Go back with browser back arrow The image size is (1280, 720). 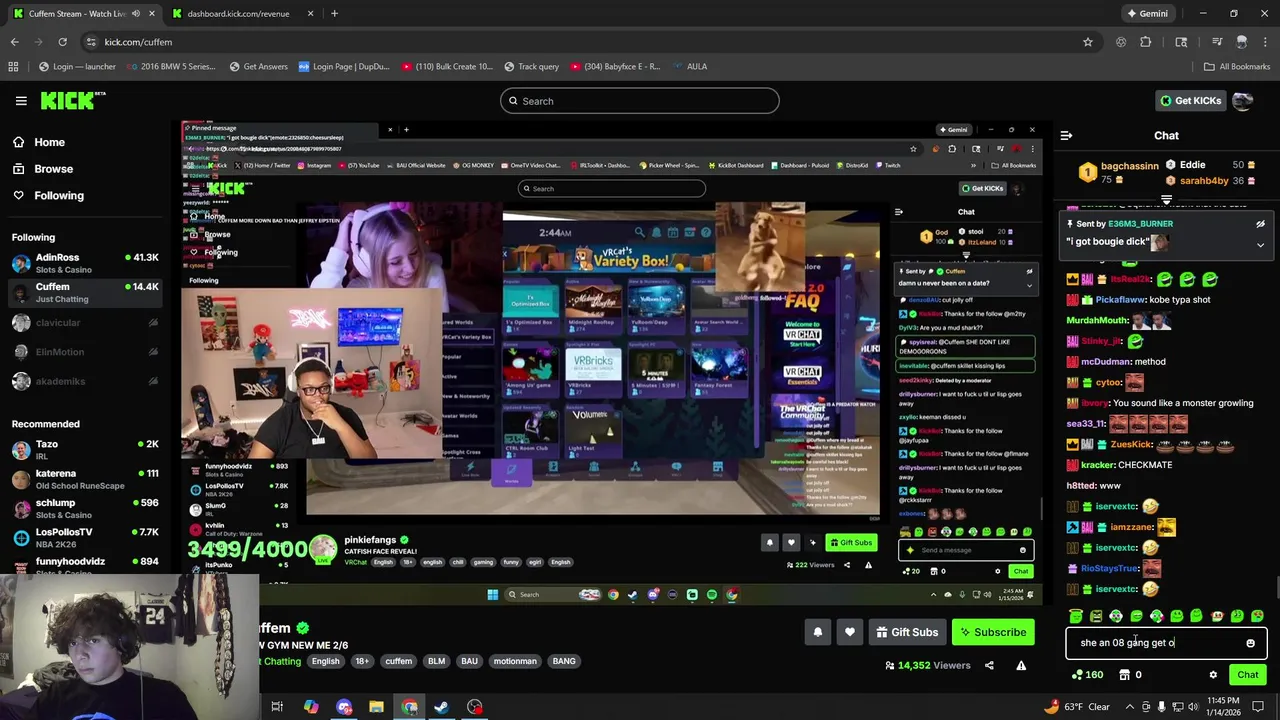click(x=15, y=42)
